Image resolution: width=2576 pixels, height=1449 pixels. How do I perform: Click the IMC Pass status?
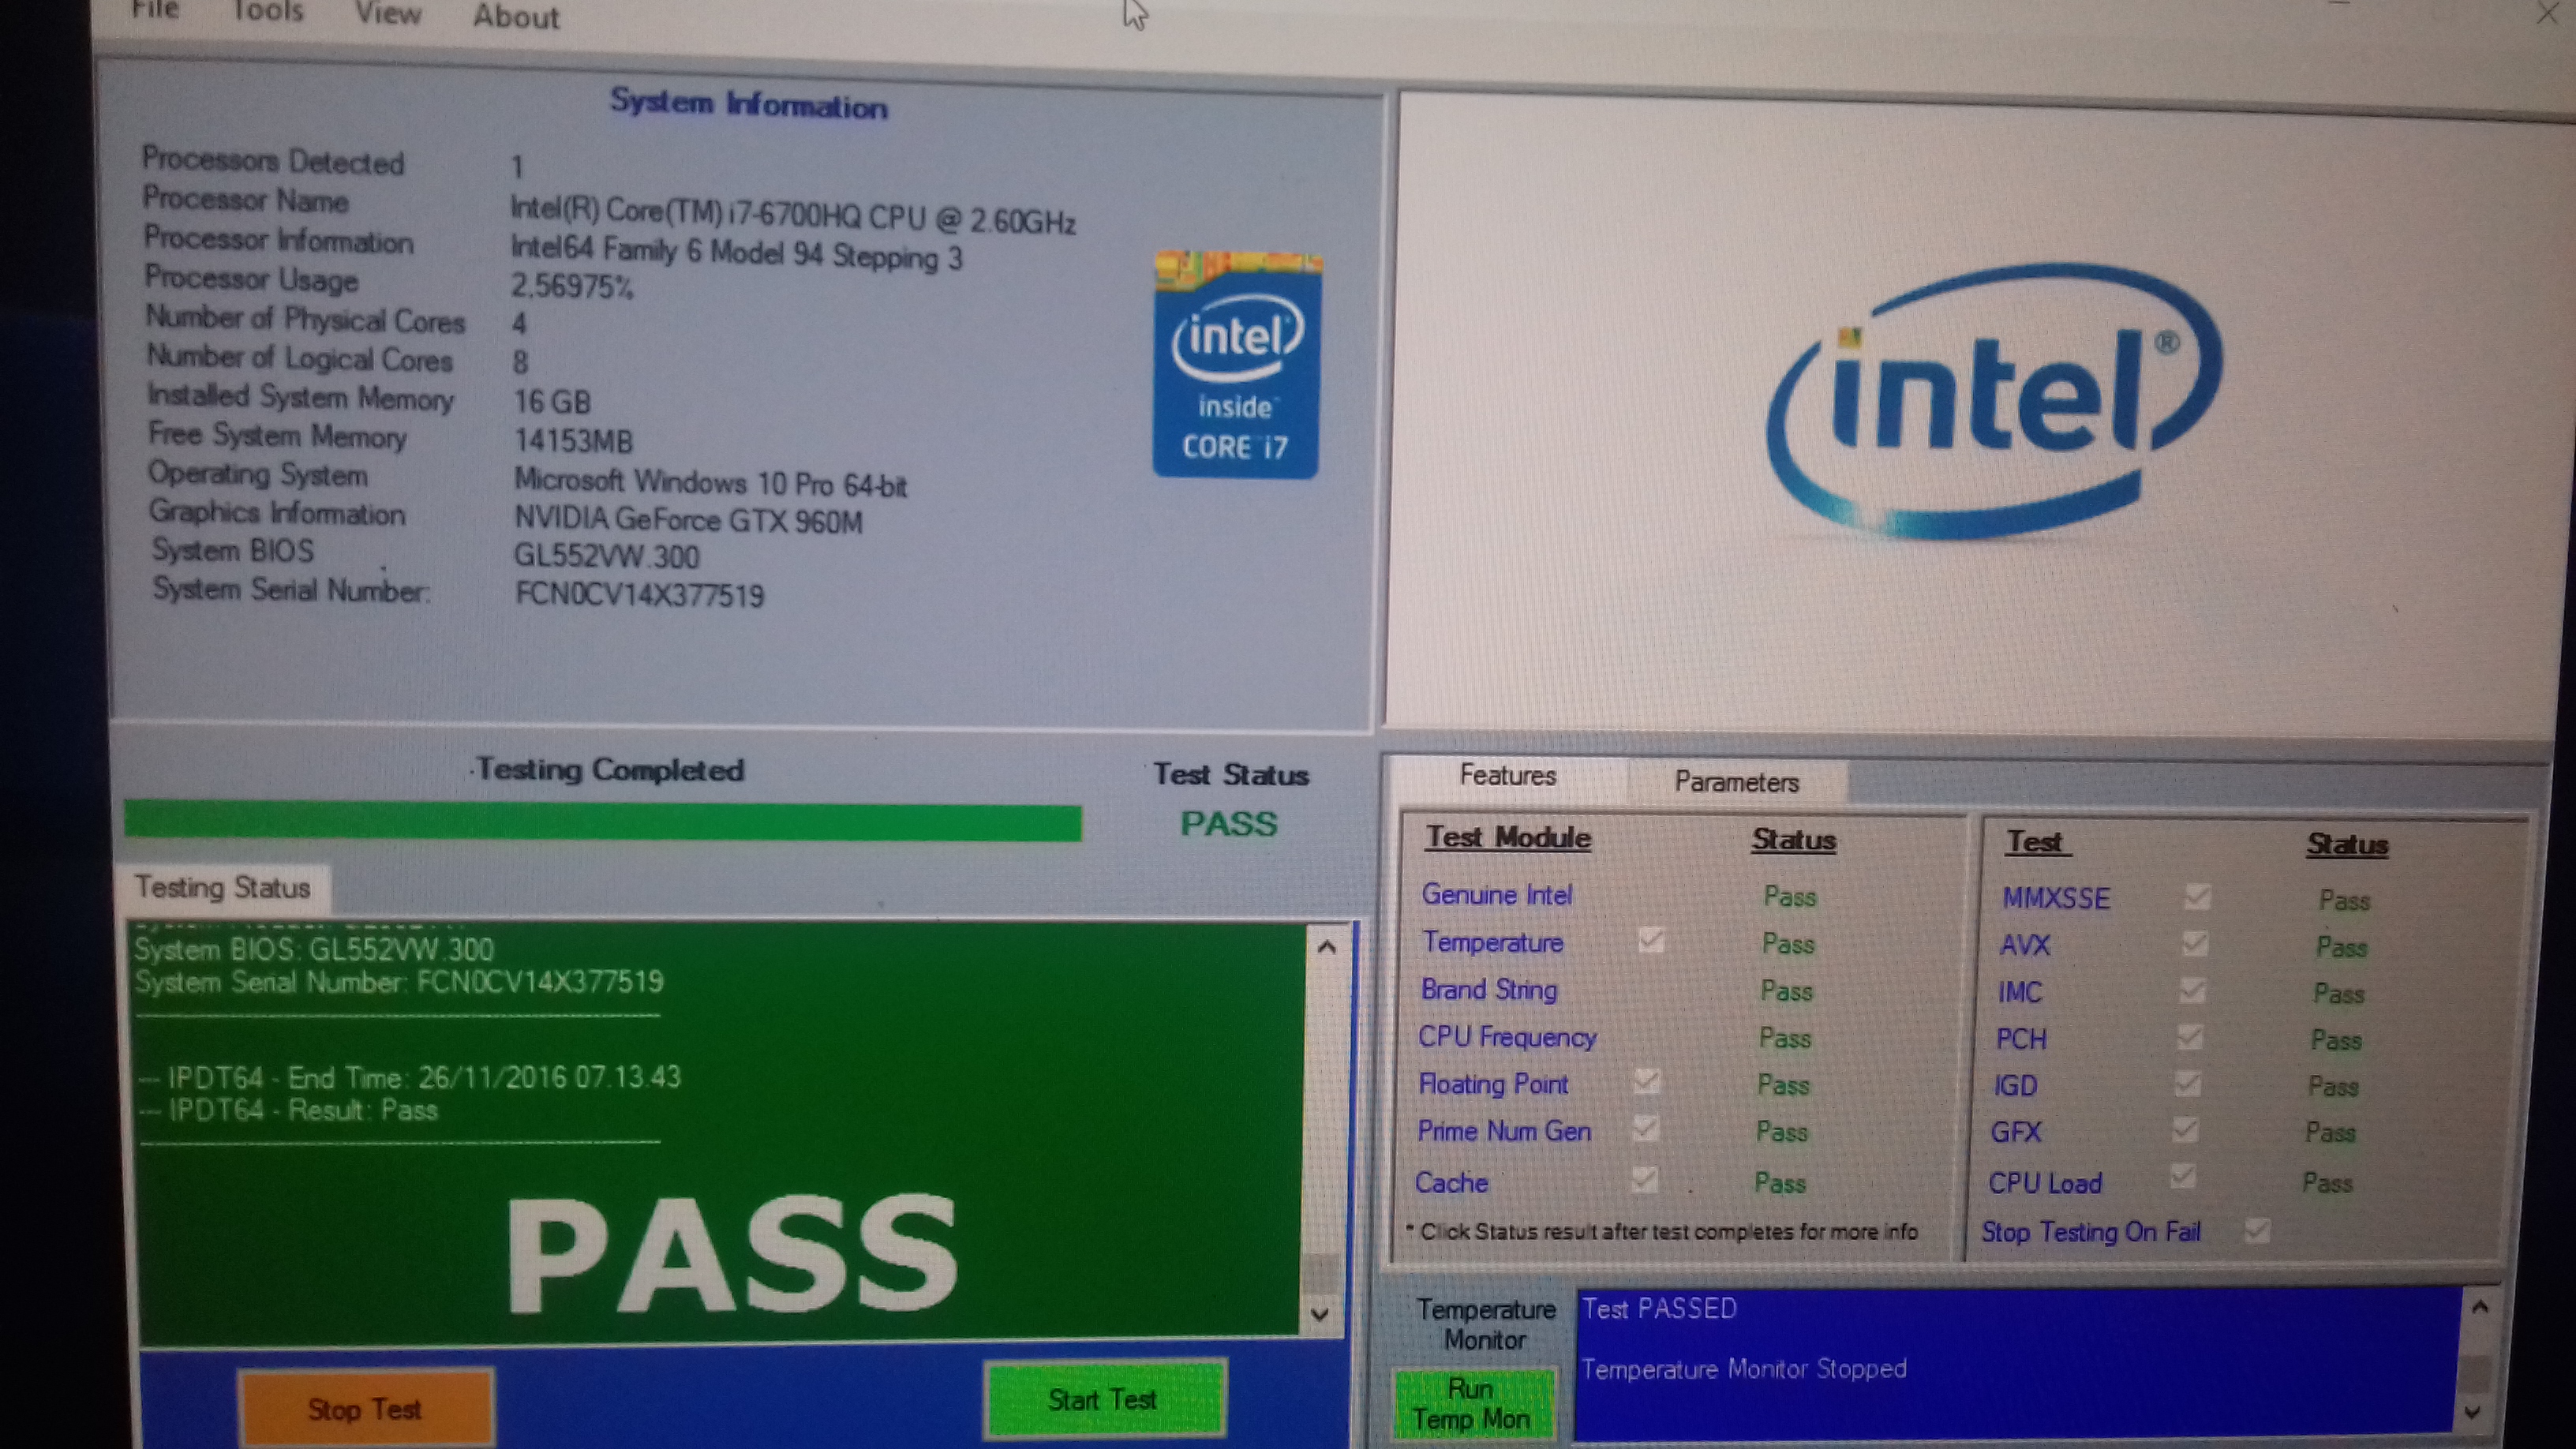point(2338,994)
